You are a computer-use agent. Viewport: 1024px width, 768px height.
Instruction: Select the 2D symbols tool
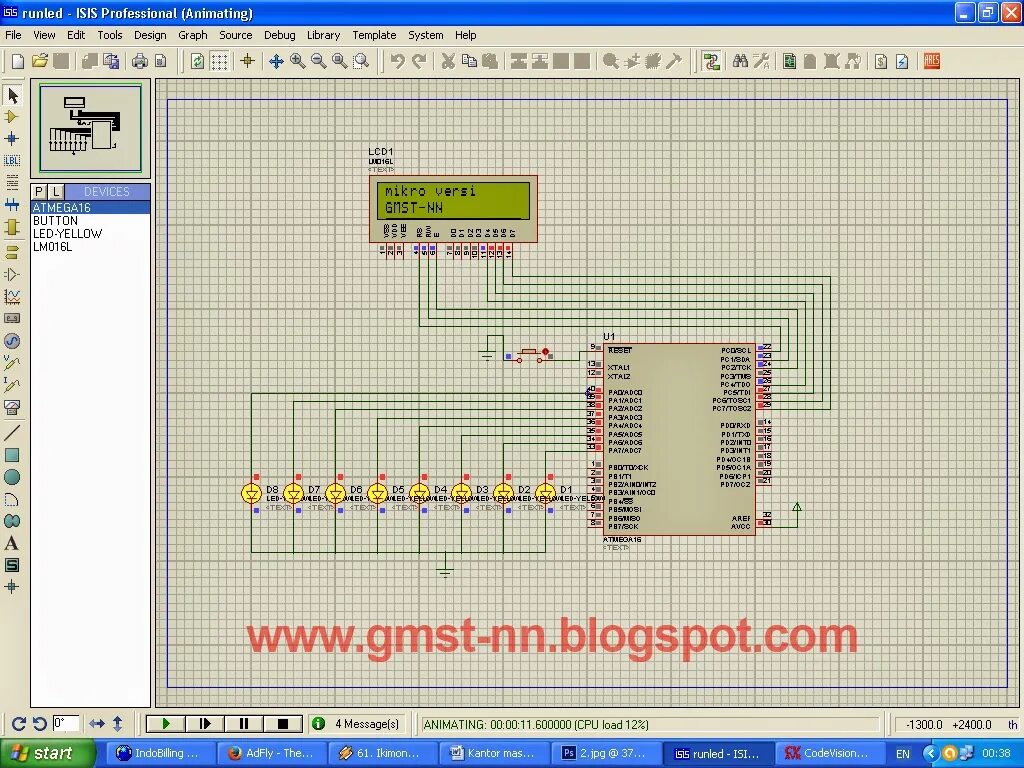(12, 566)
